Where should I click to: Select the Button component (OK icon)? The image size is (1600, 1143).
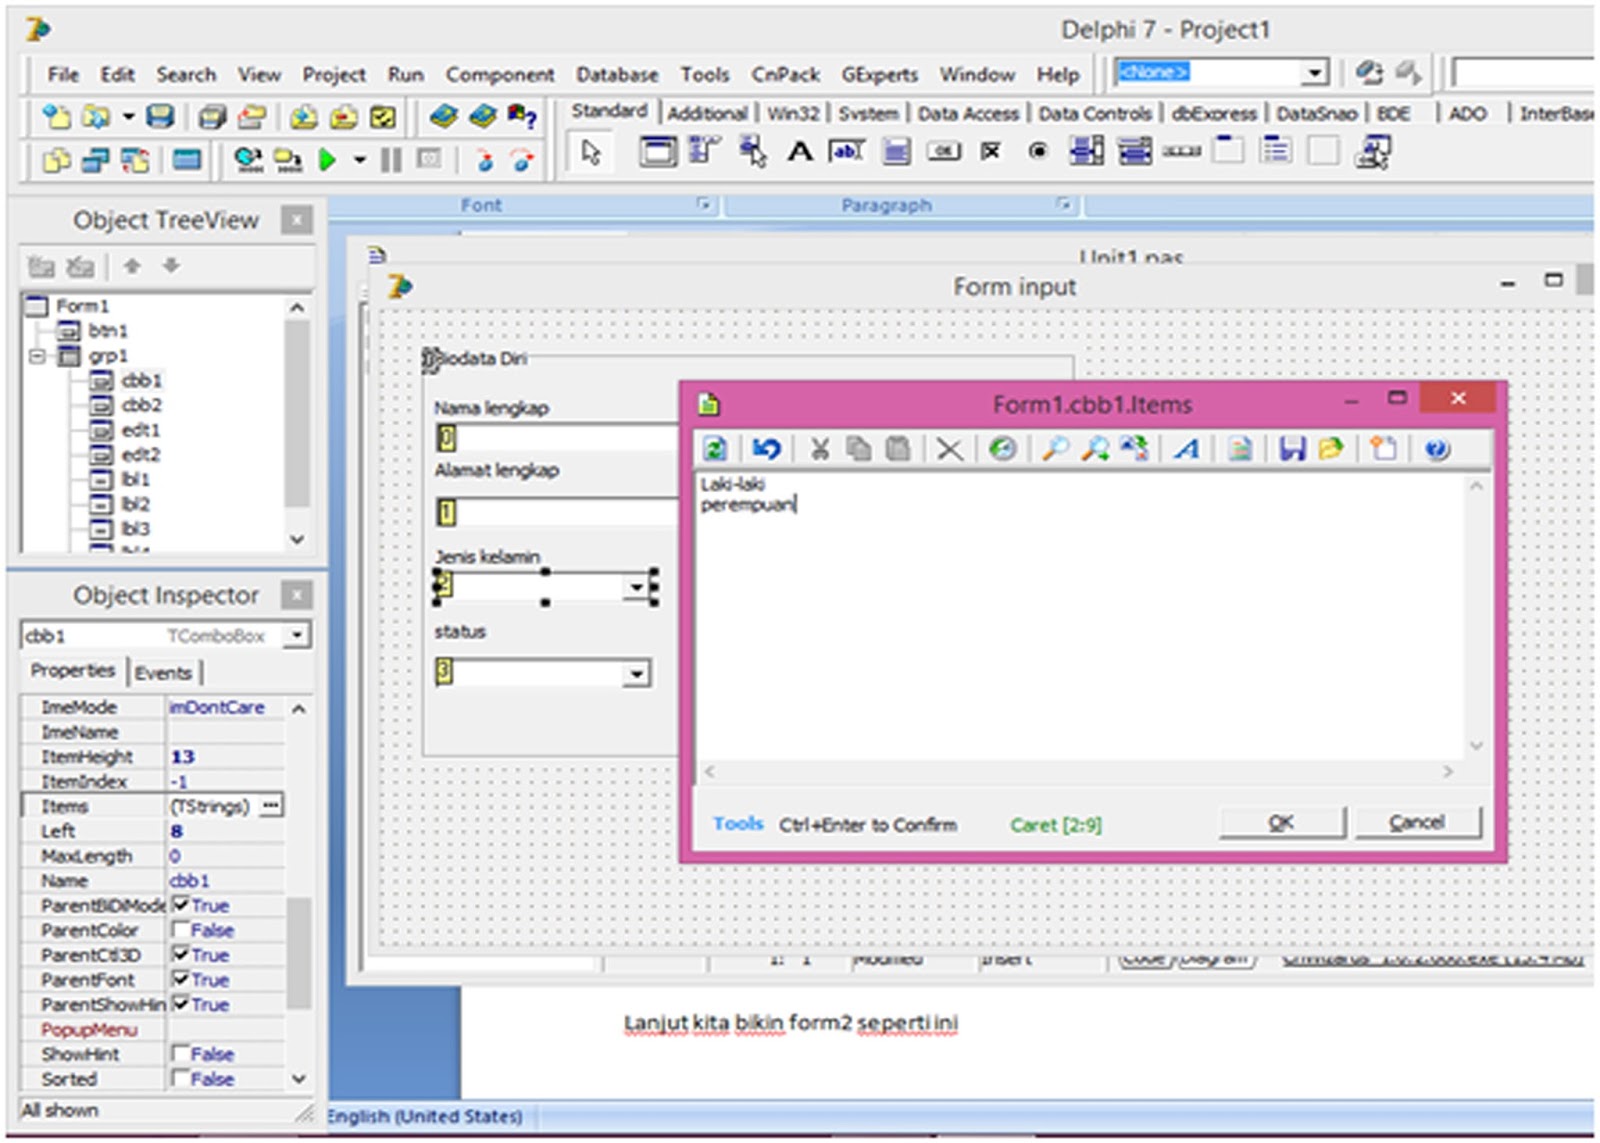click(x=943, y=152)
